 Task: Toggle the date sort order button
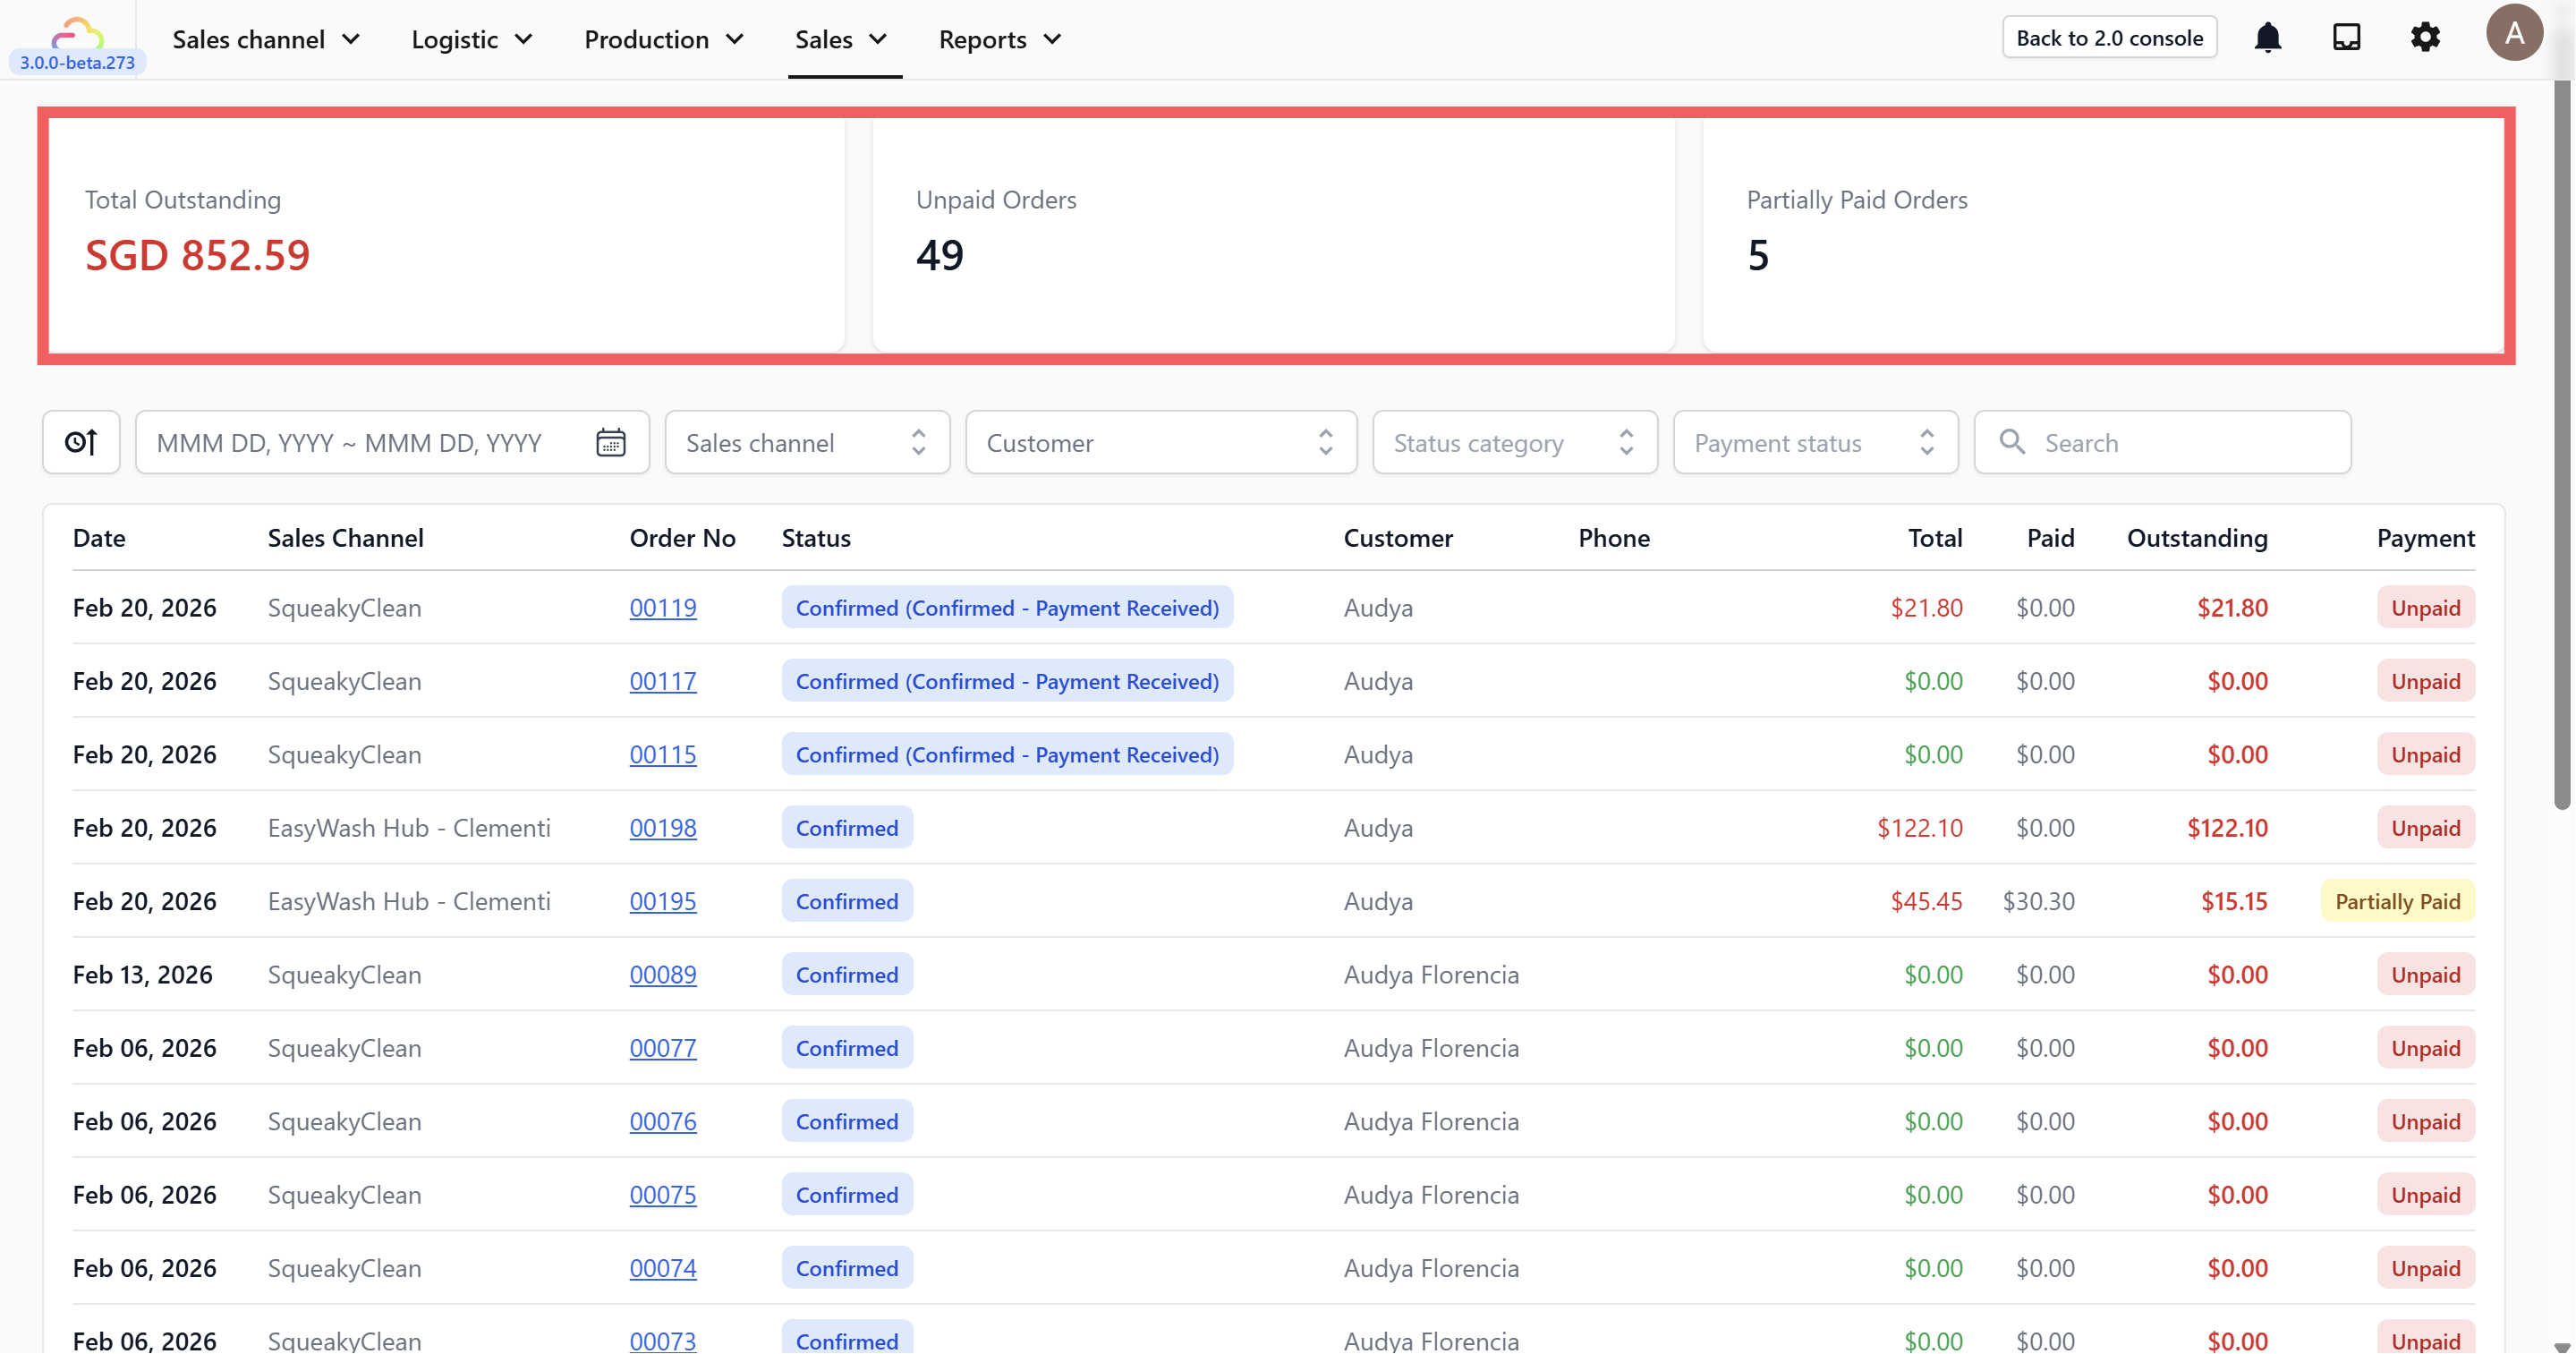coord(81,442)
